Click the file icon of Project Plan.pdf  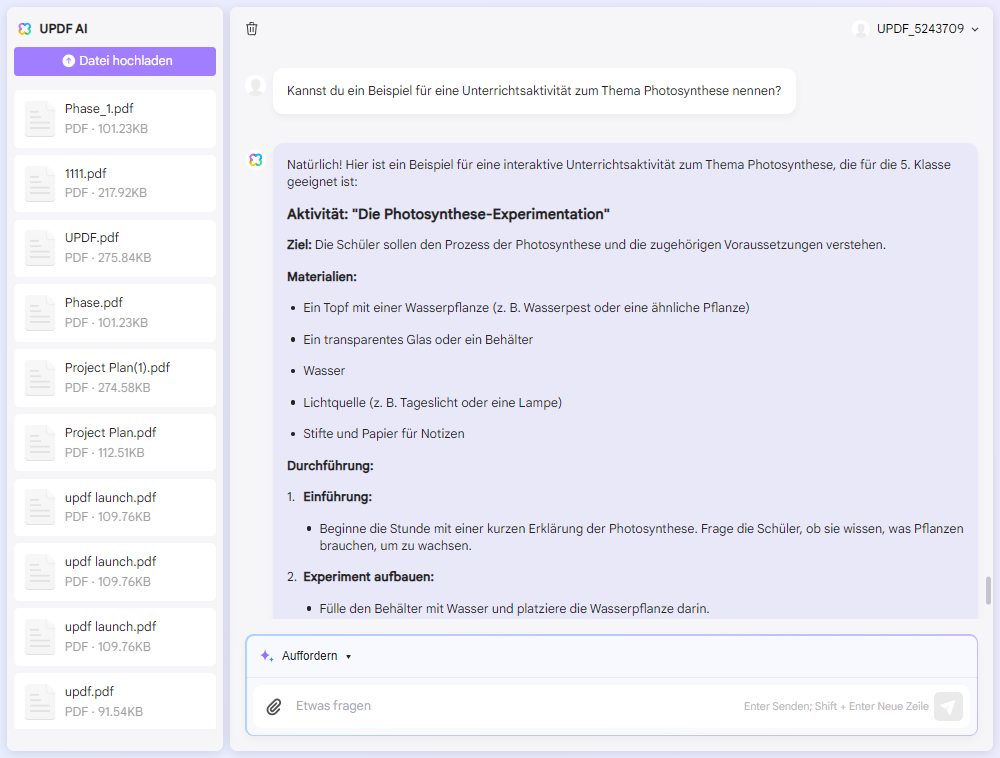[40, 443]
